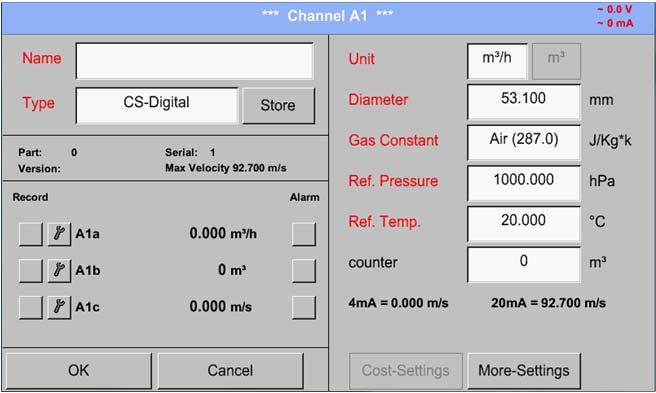Click Max Velocity 92.700 m/s text
The image size is (656, 393).
point(226,168)
